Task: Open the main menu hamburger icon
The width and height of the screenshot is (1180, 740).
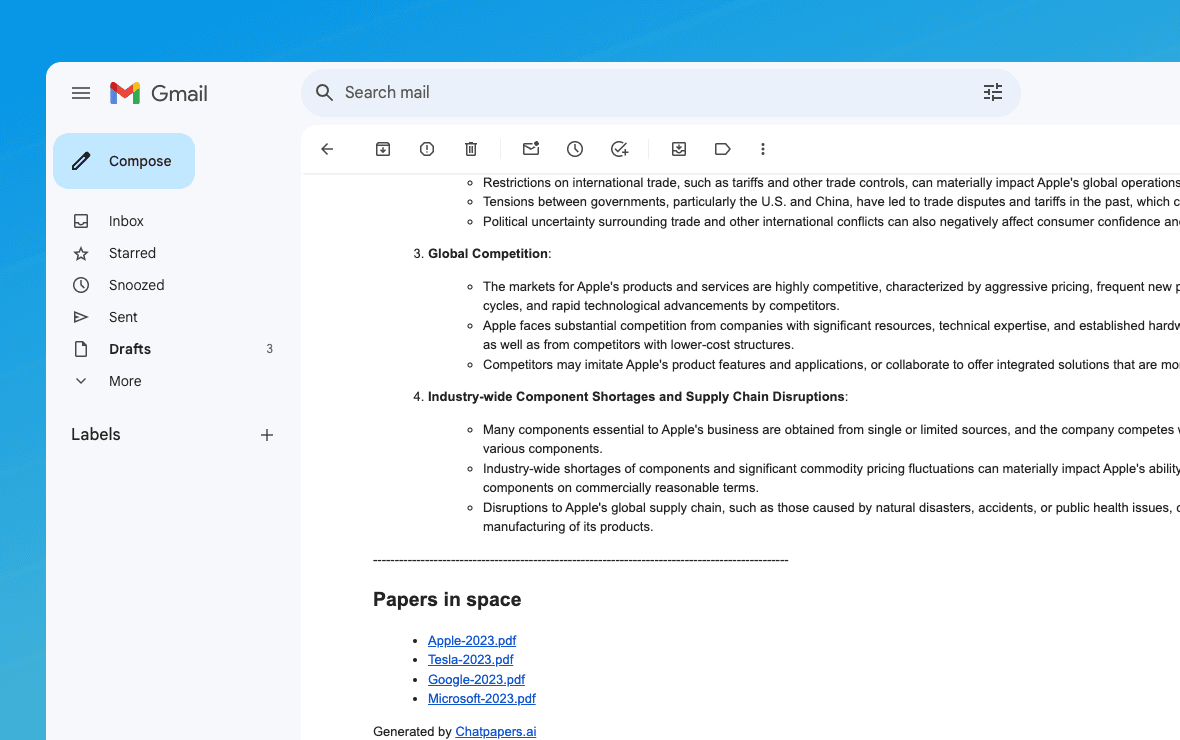Action: 81,93
